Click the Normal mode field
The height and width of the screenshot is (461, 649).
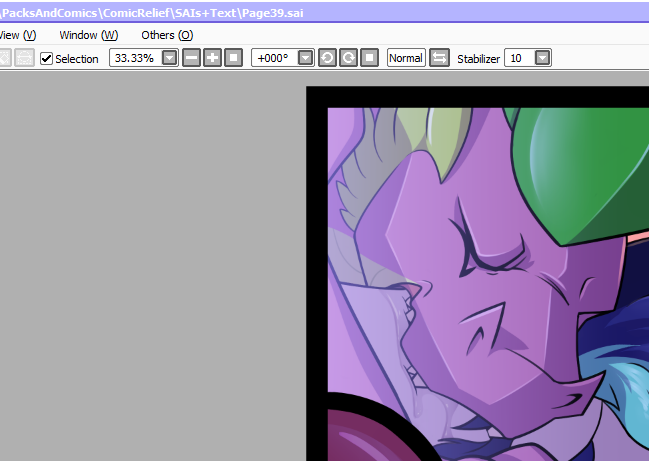click(406, 58)
